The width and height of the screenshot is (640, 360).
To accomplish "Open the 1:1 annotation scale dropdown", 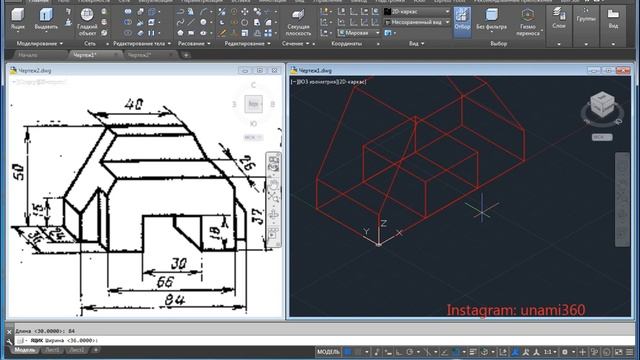I will coord(550,351).
